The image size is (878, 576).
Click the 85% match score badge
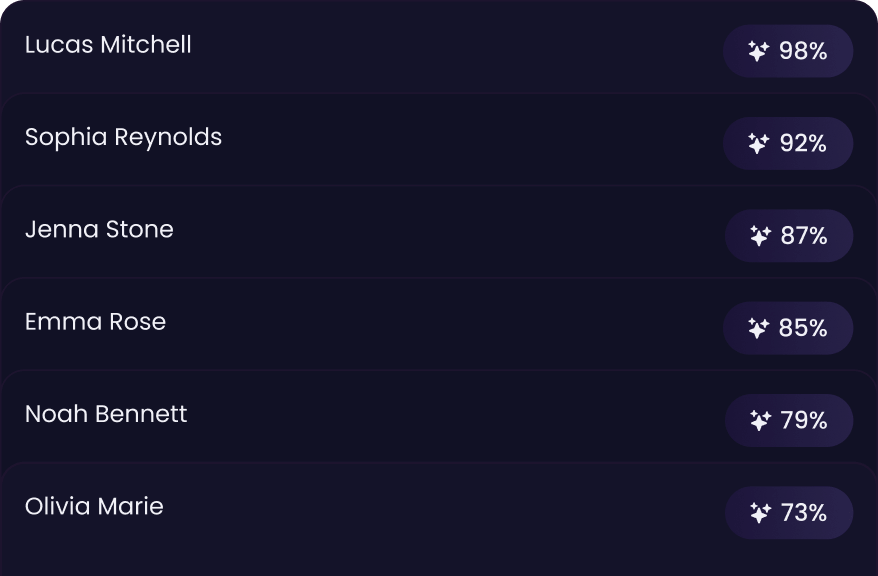pyautogui.click(x=788, y=328)
